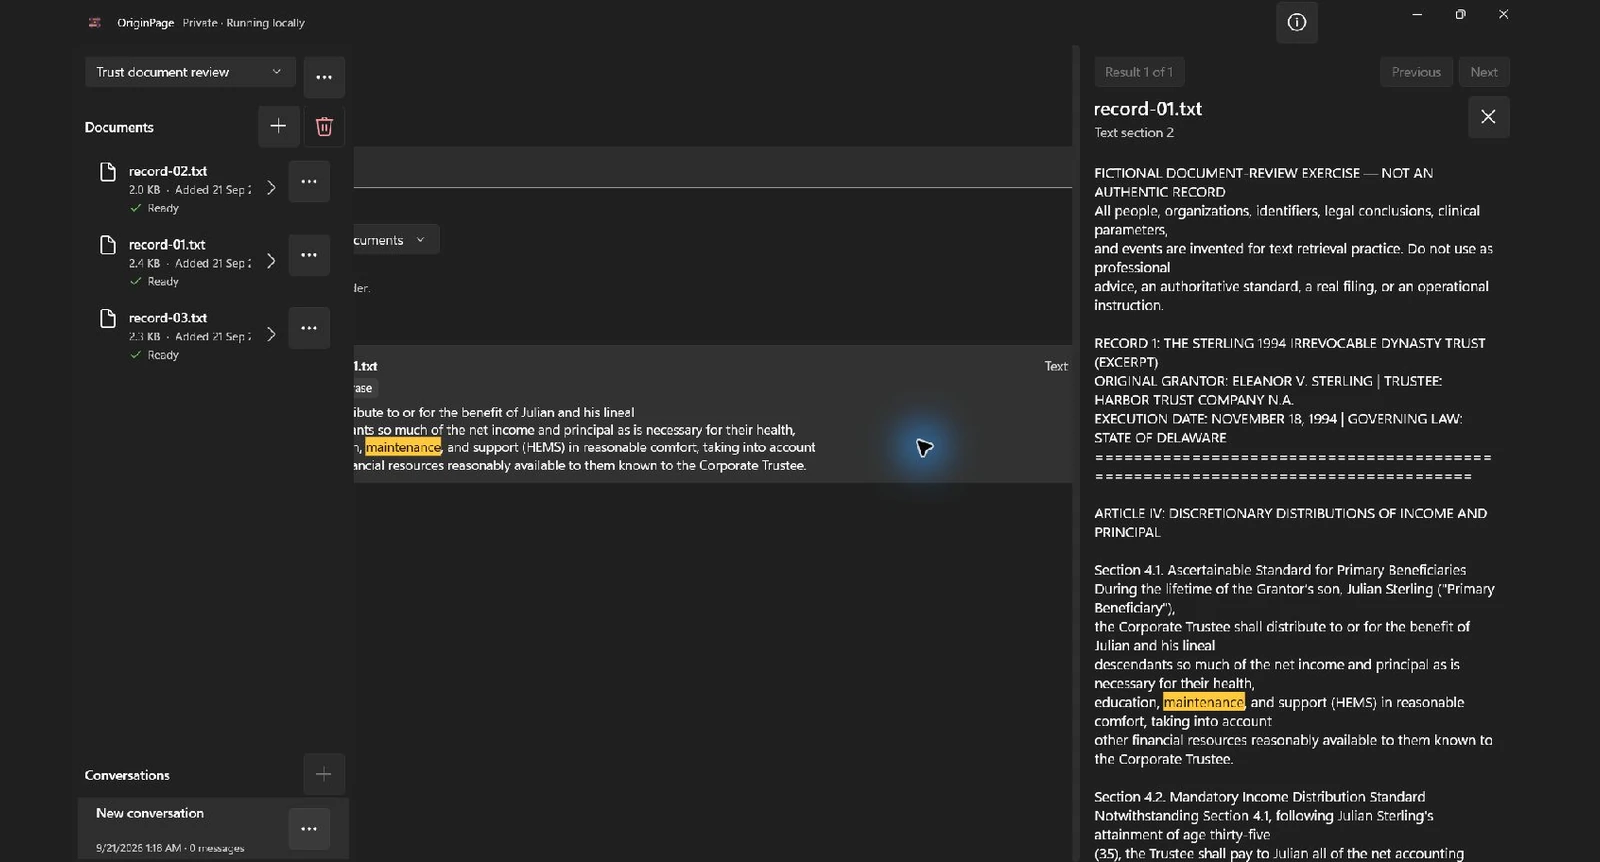Expand record-01.txt details chevron
1600x862 pixels.
[271, 261]
